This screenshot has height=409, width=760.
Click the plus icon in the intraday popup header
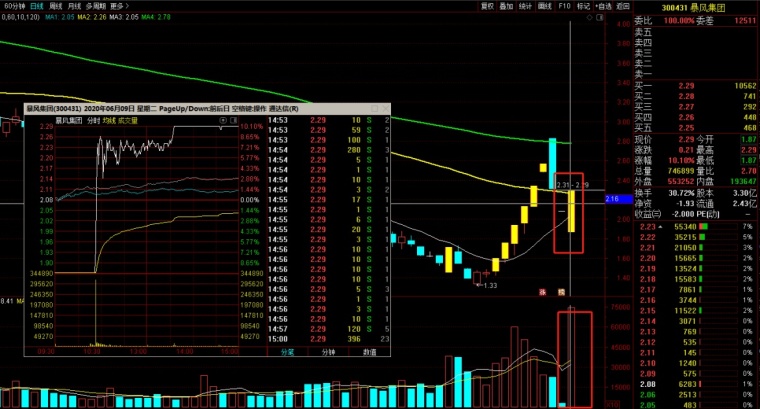223,120
